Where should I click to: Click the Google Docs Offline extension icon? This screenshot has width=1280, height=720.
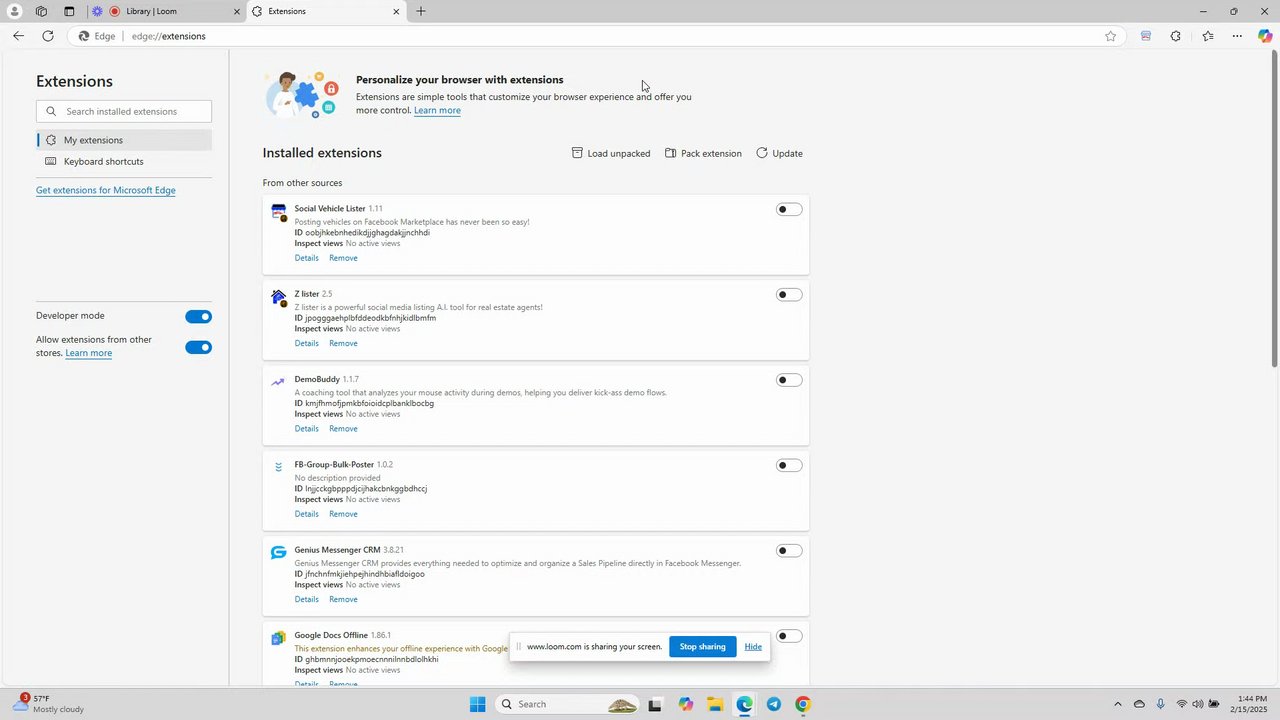coord(278,638)
